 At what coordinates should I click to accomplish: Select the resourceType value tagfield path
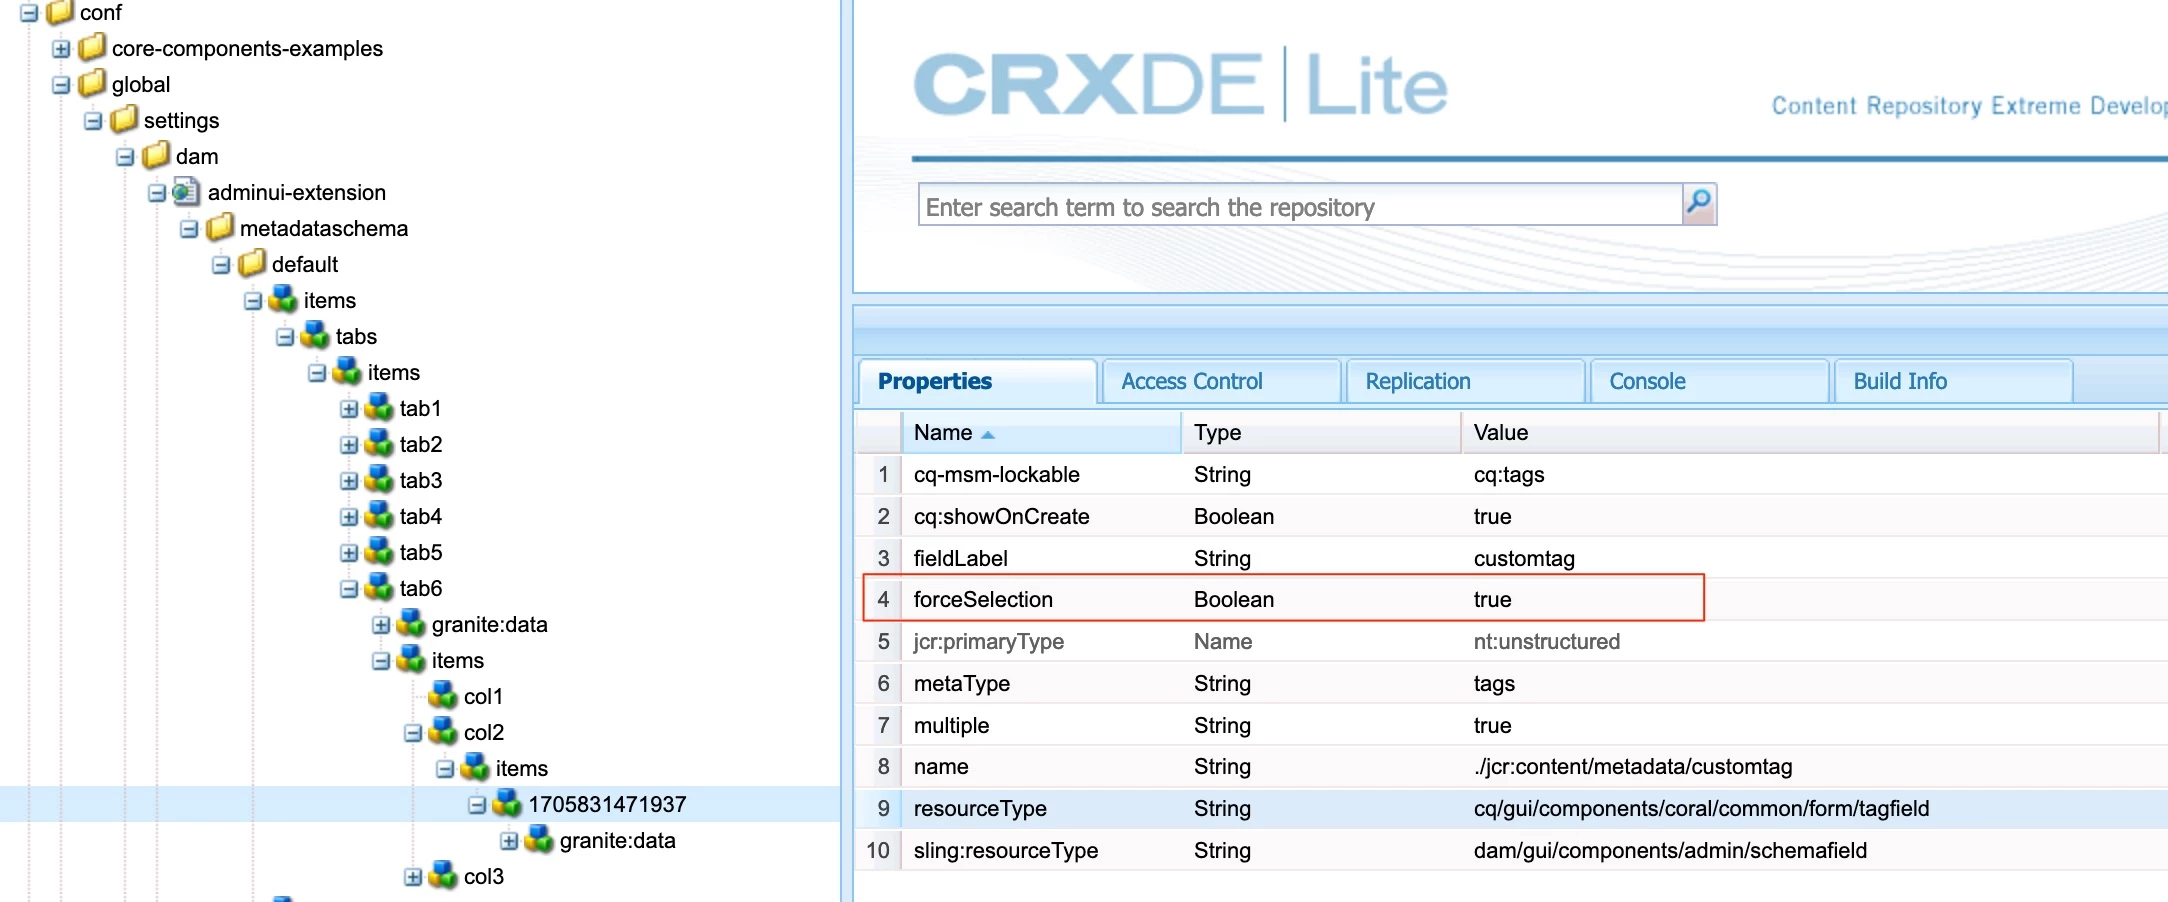coord(1701,808)
